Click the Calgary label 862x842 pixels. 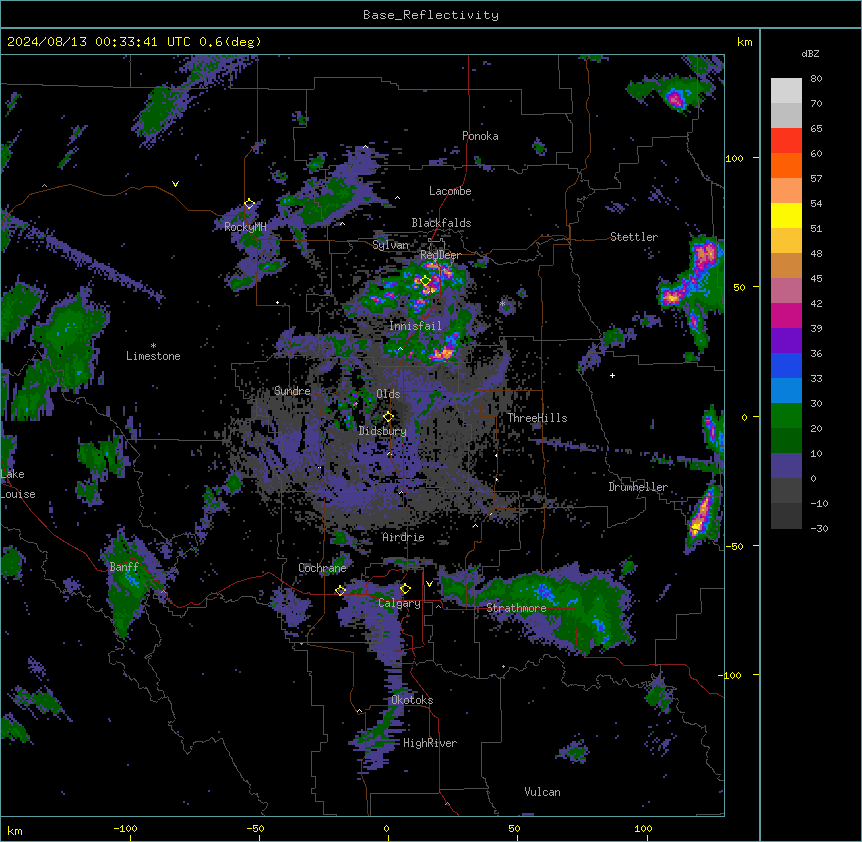coord(399,603)
